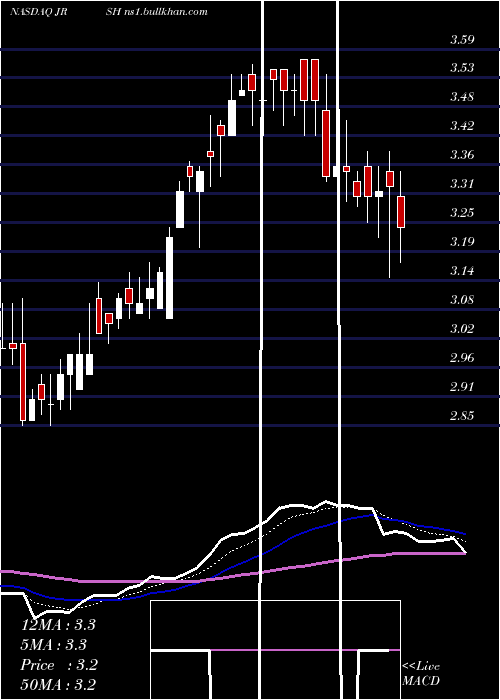Click the 2.85 price axis label
The width and height of the screenshot is (500, 700).
(x=462, y=416)
